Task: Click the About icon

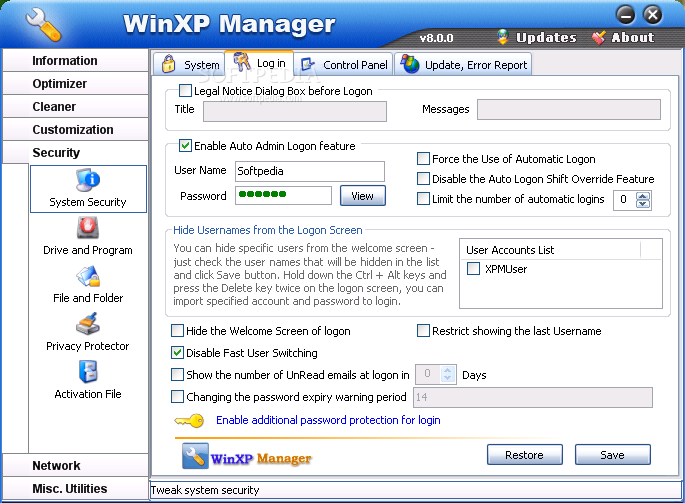Action: [599, 38]
